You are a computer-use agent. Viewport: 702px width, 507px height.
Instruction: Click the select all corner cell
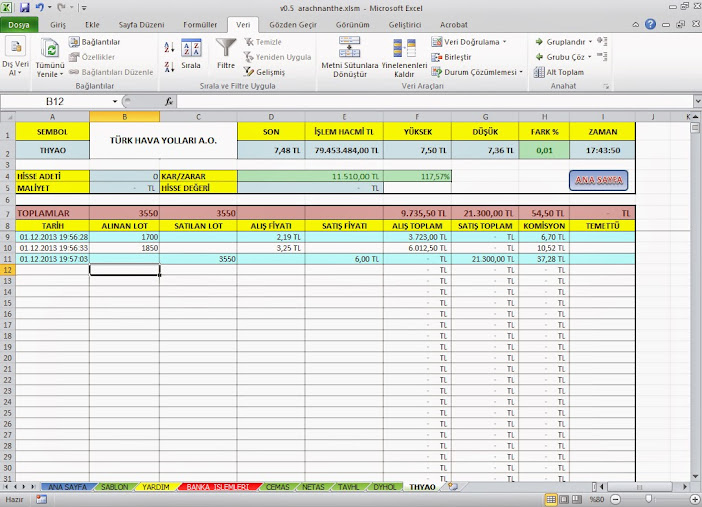coord(8,117)
